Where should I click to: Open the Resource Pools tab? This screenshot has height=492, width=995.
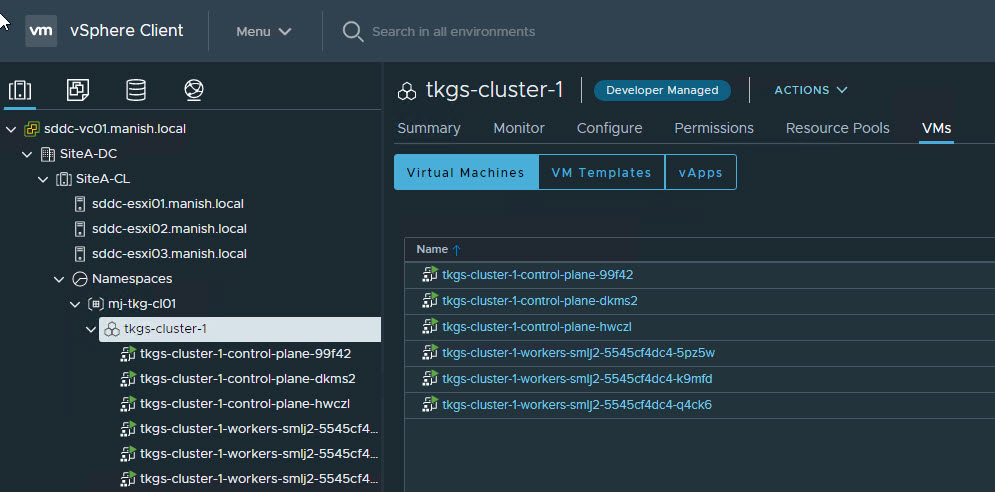click(837, 128)
